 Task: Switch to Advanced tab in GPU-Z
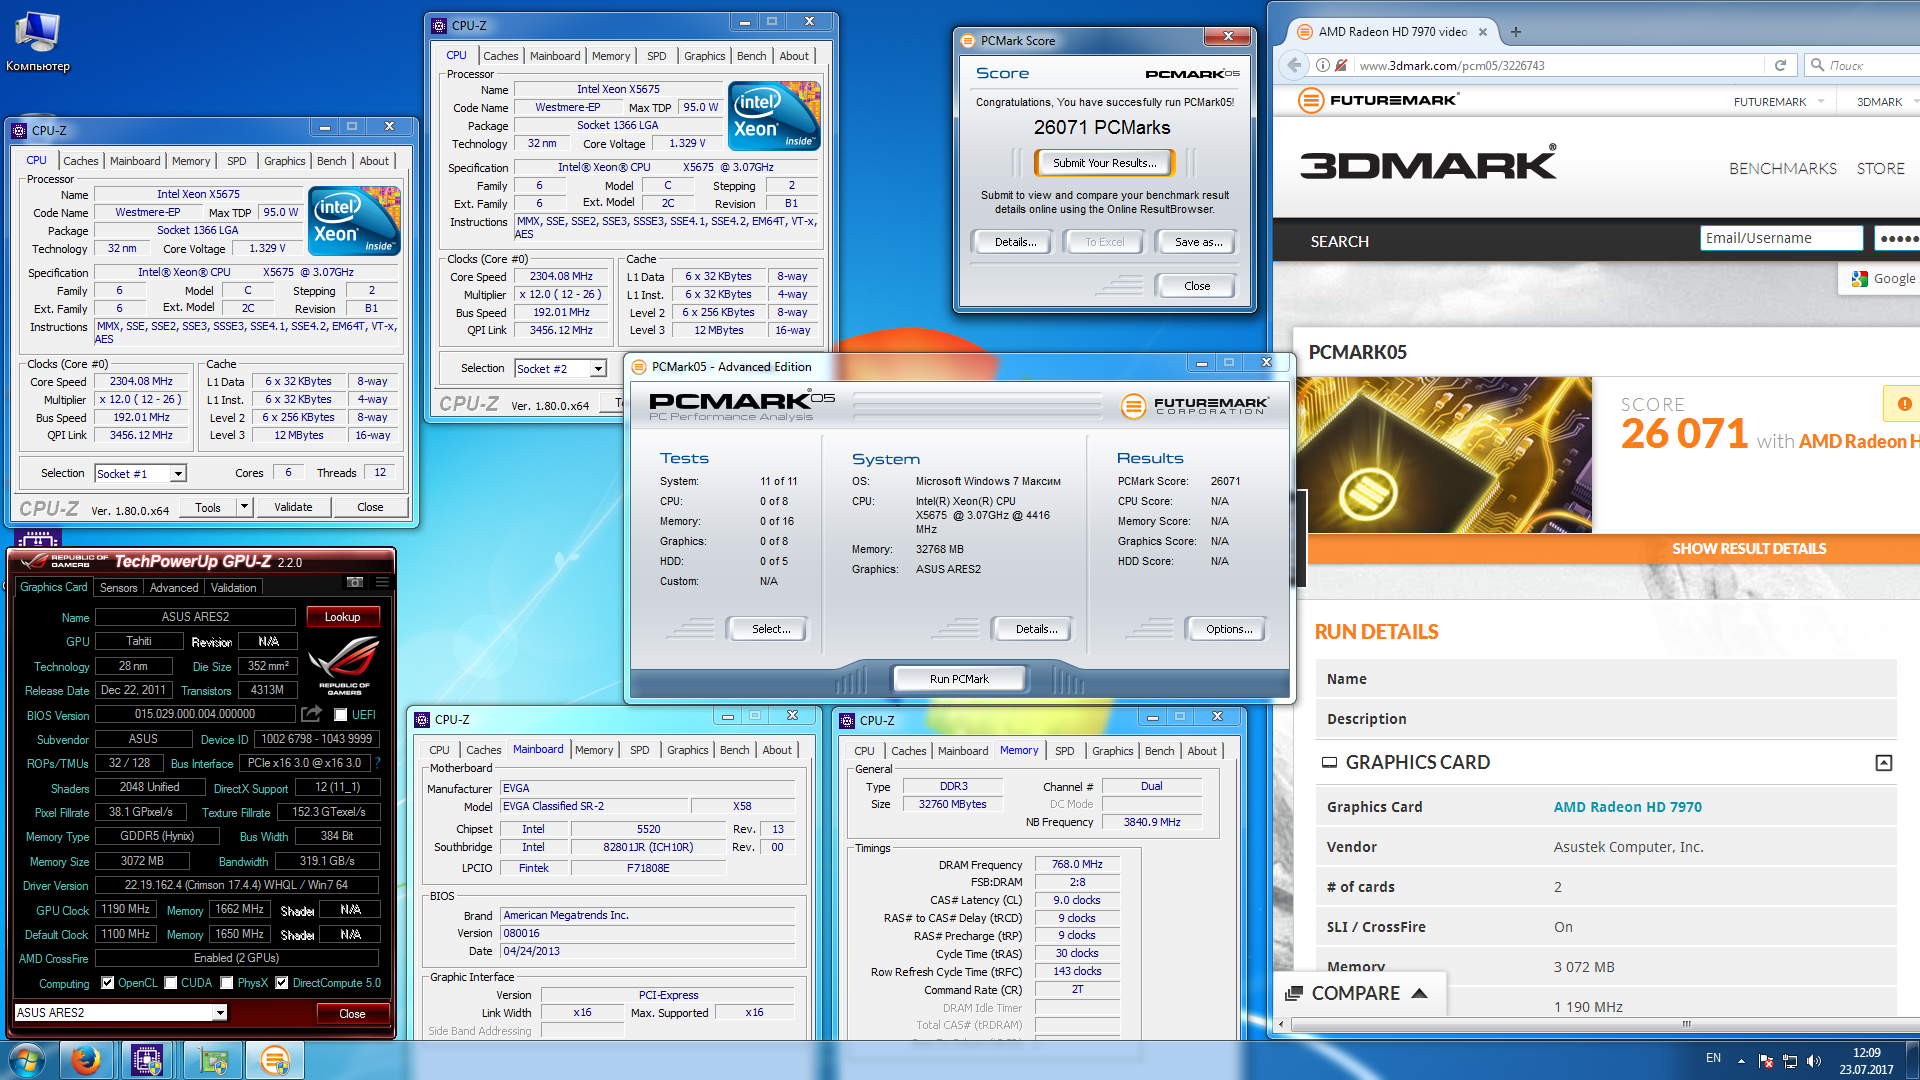(x=174, y=588)
